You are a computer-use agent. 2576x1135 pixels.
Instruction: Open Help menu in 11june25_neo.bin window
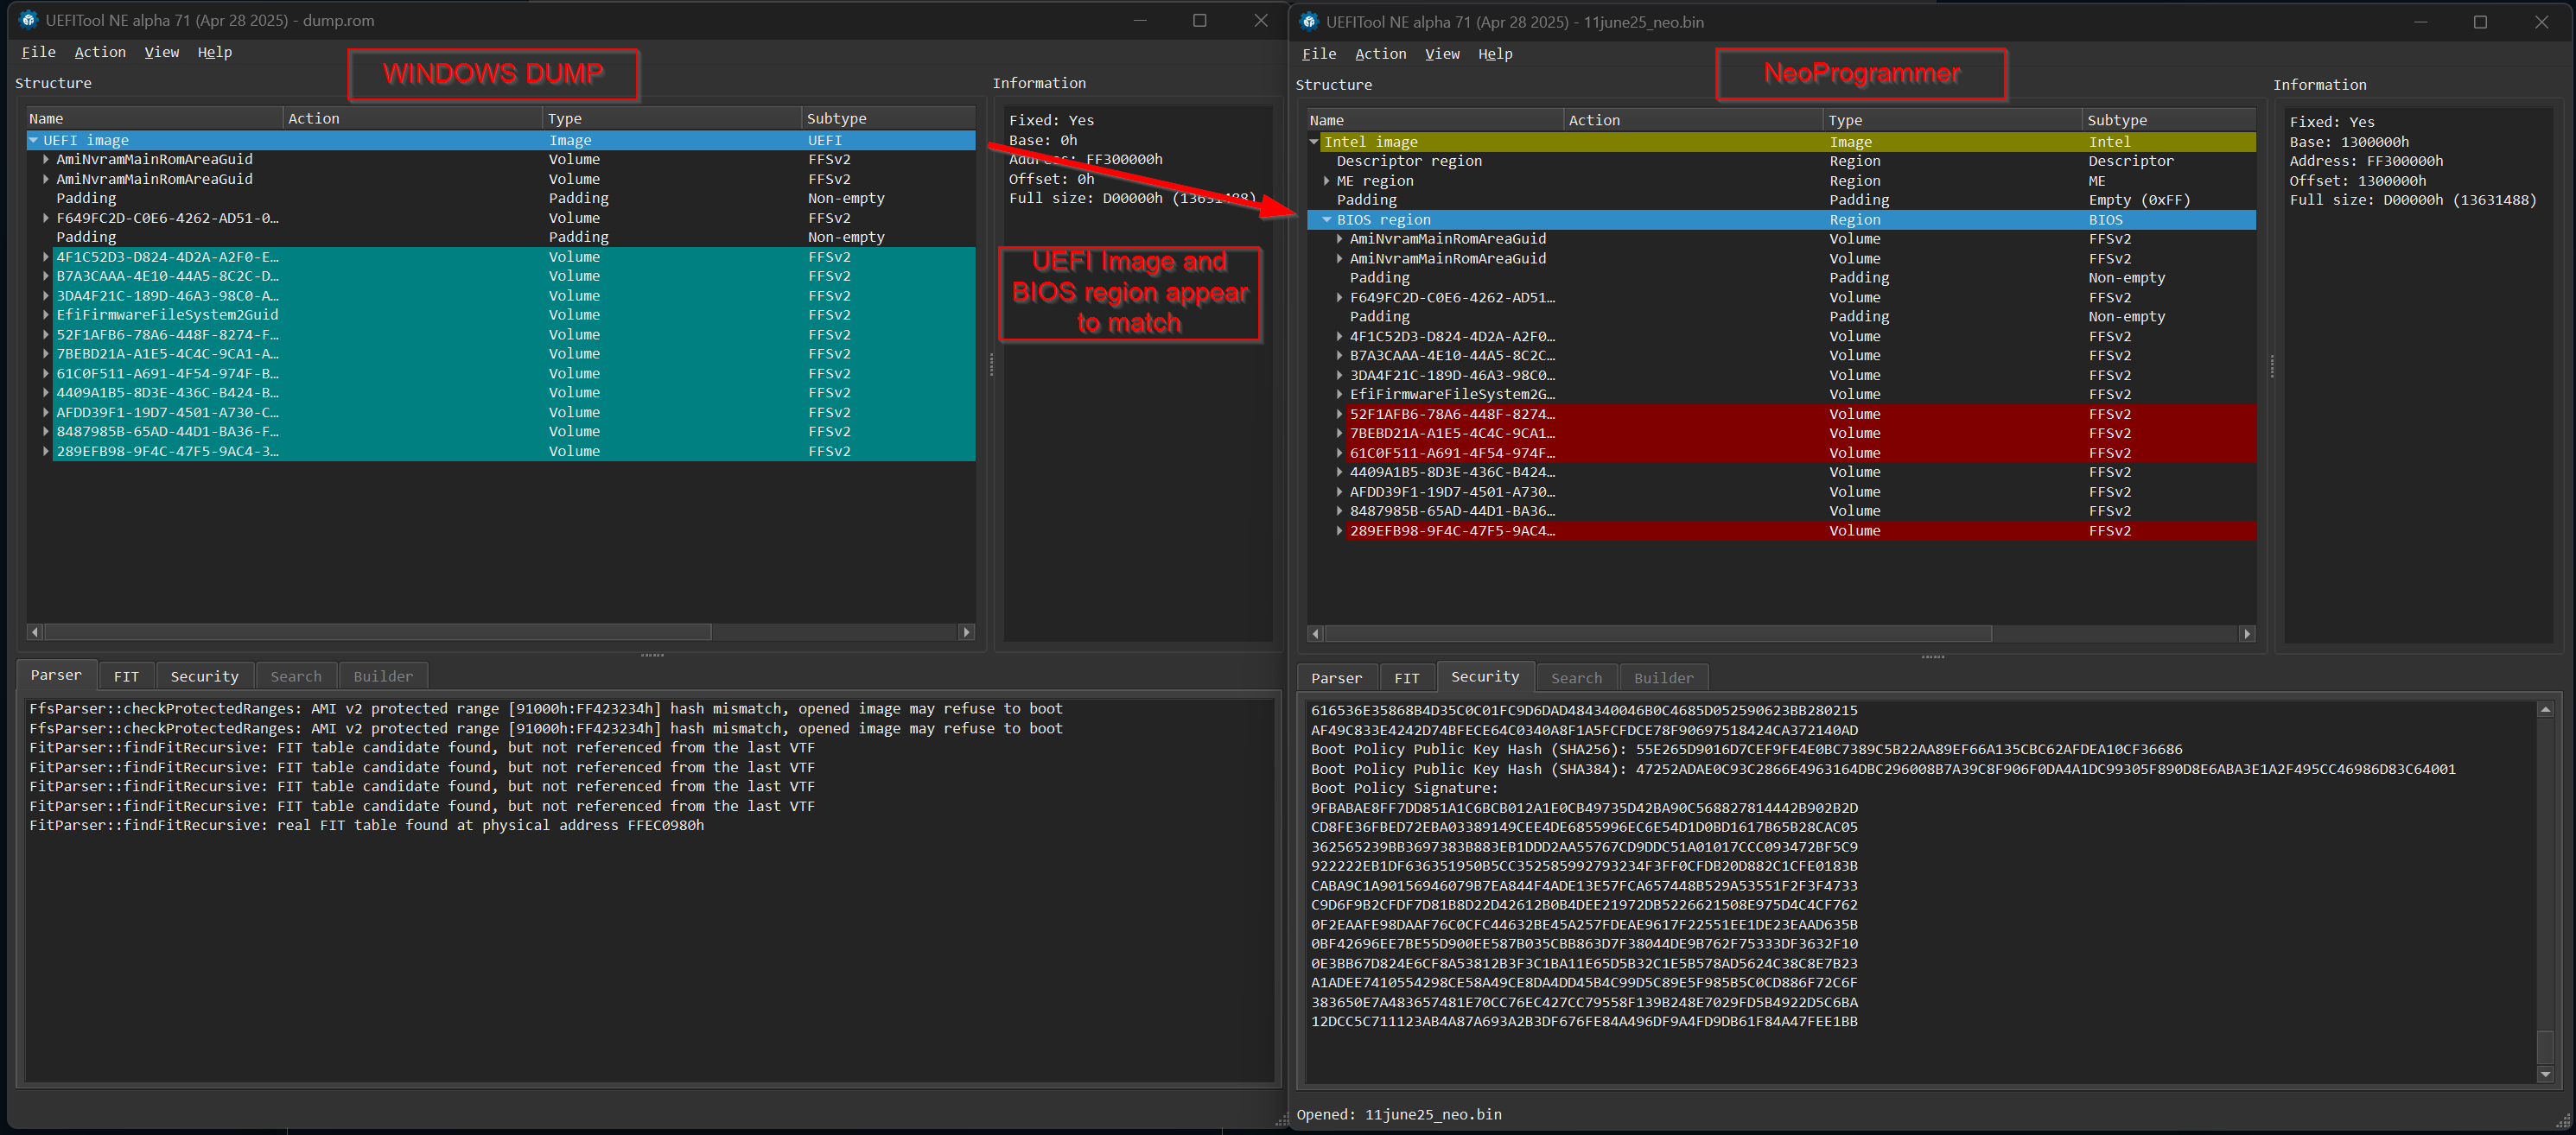(1495, 54)
